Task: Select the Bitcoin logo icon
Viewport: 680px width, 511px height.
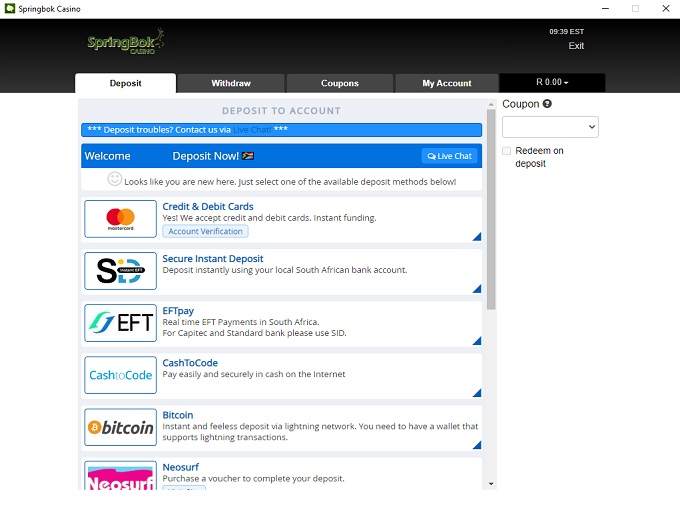Action: click(120, 427)
